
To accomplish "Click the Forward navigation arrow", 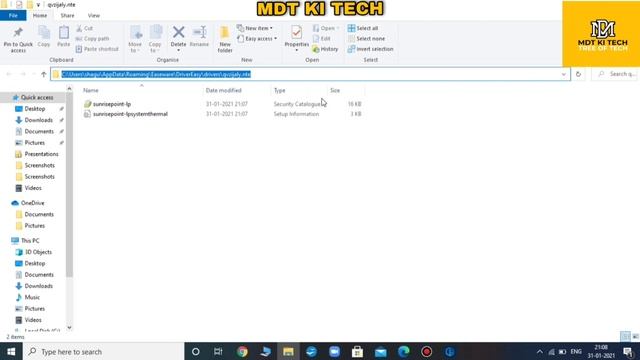I will [x=23, y=74].
